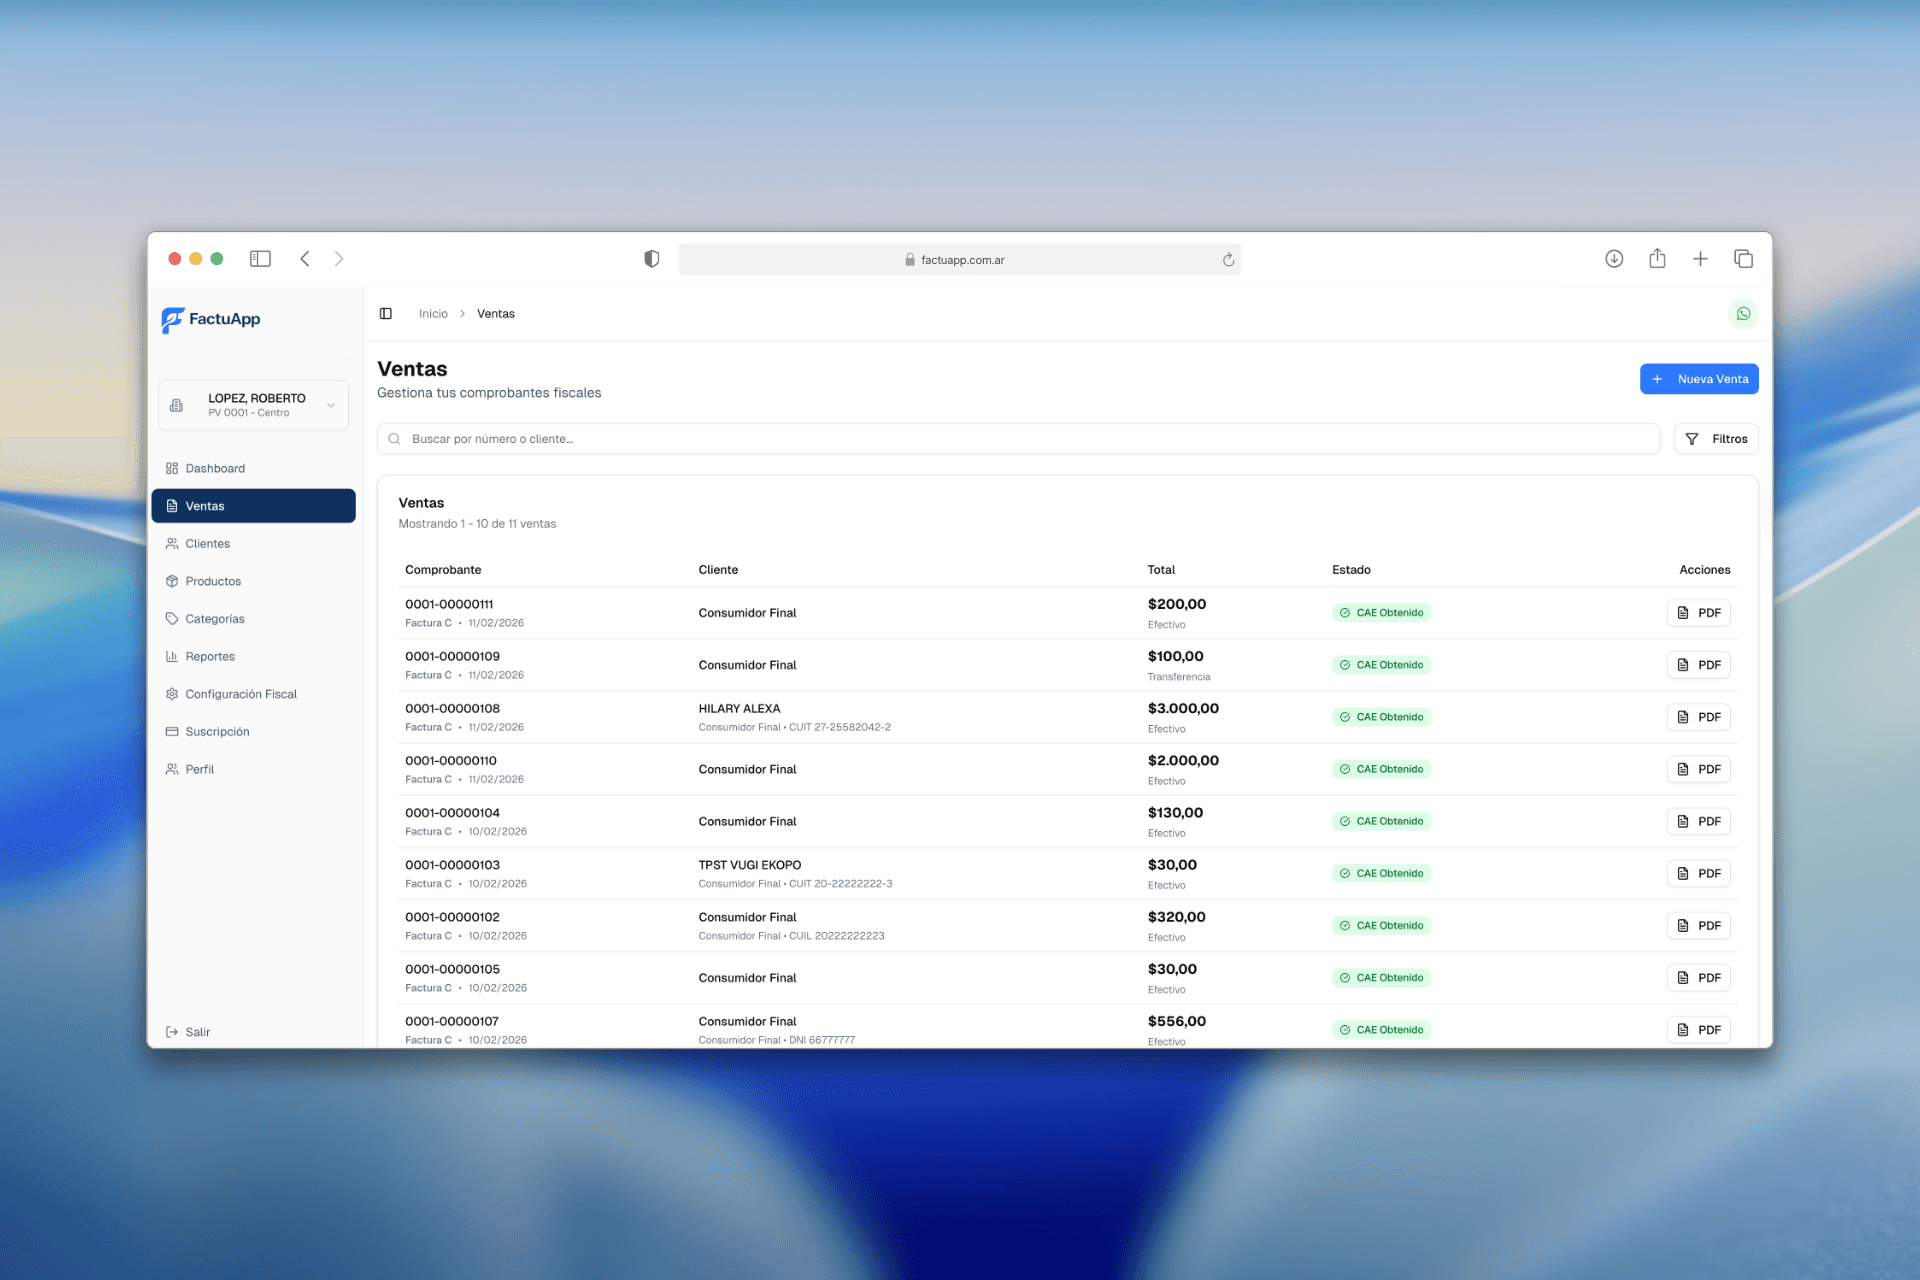1920x1280 pixels.
Task: Expand Safari's tab overview control
Action: point(1743,258)
